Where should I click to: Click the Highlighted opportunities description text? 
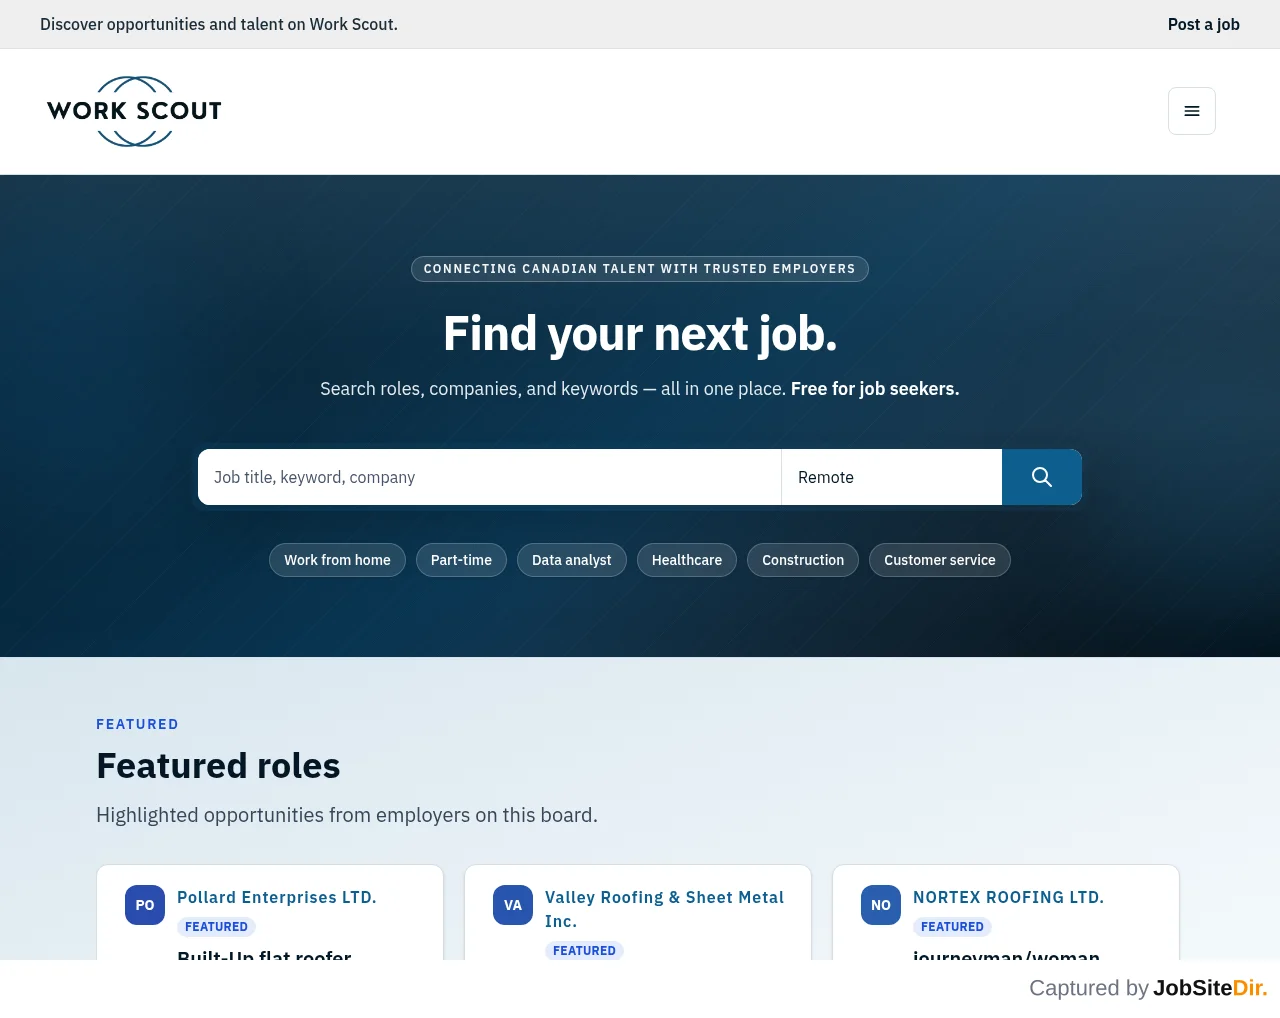coord(347,815)
